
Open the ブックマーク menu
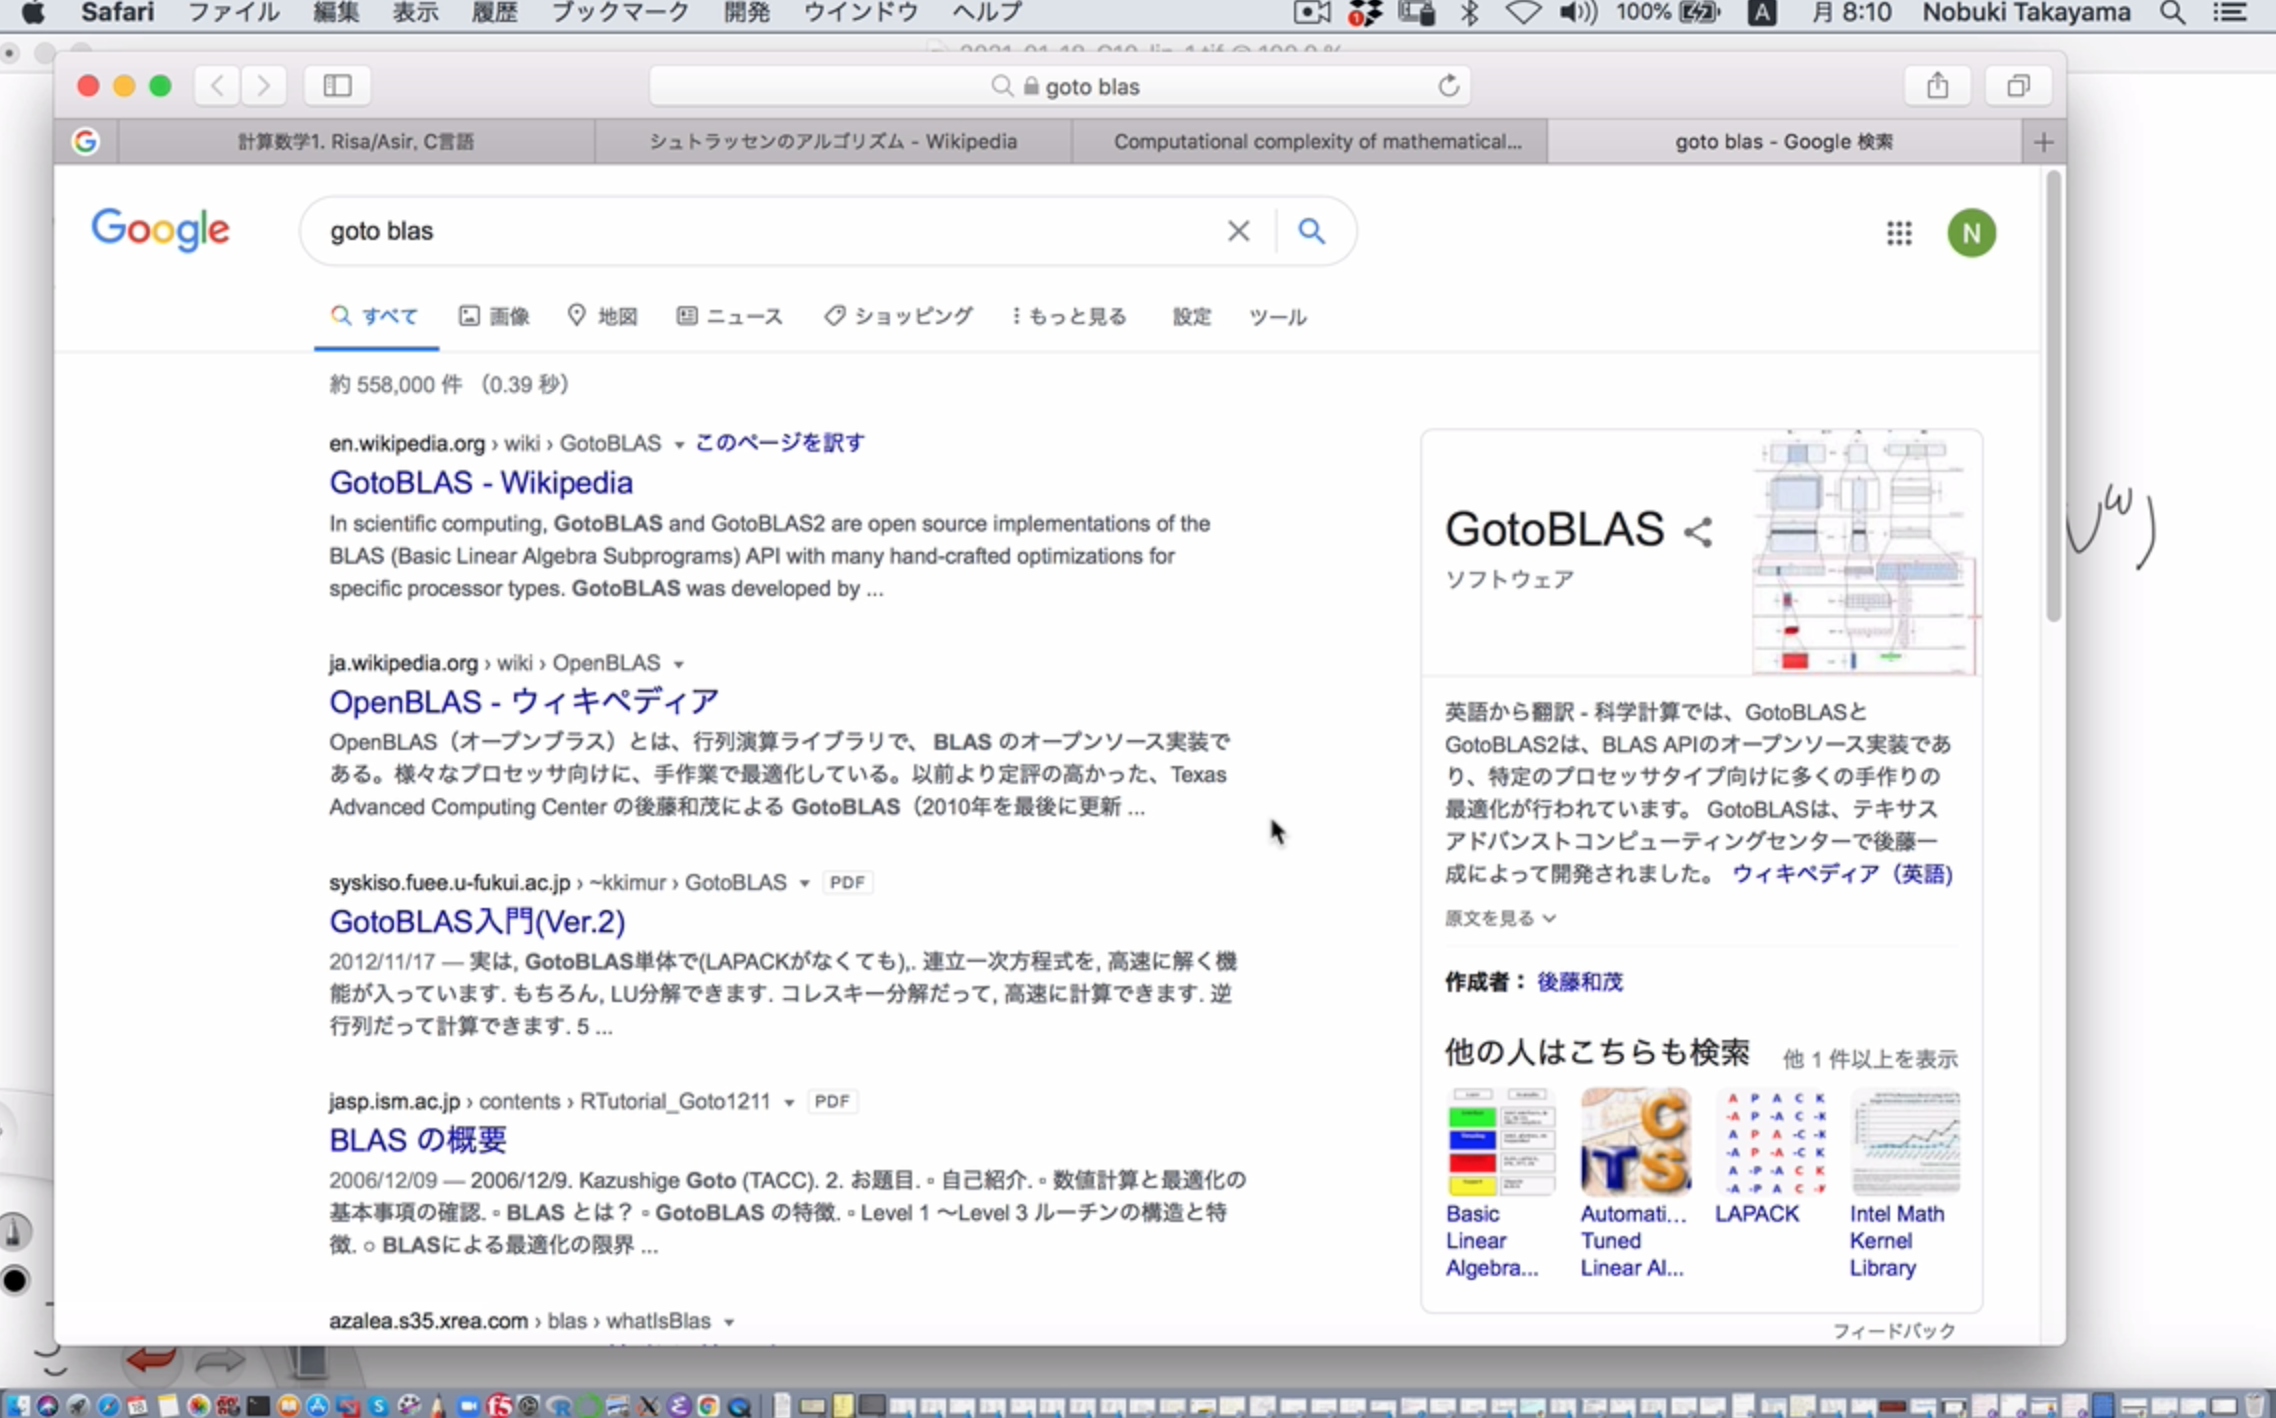620,12
